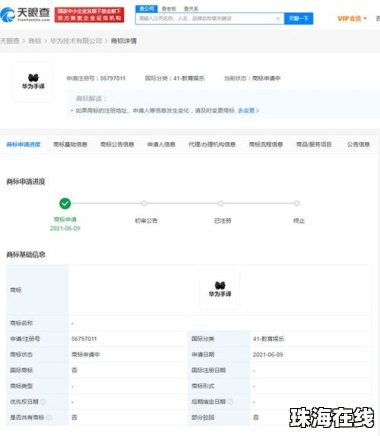380x436 pixels.
Task: Select the 查老板 search tab
Action: 169,9
